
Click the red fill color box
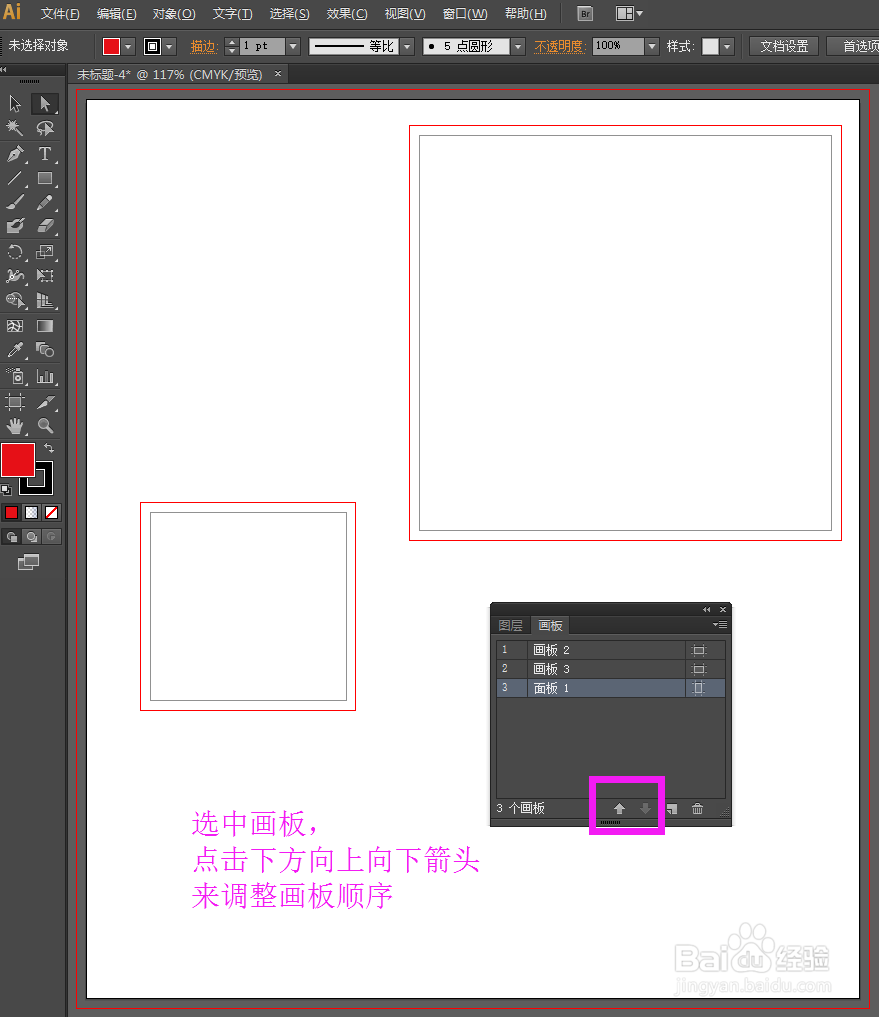[x=18, y=460]
